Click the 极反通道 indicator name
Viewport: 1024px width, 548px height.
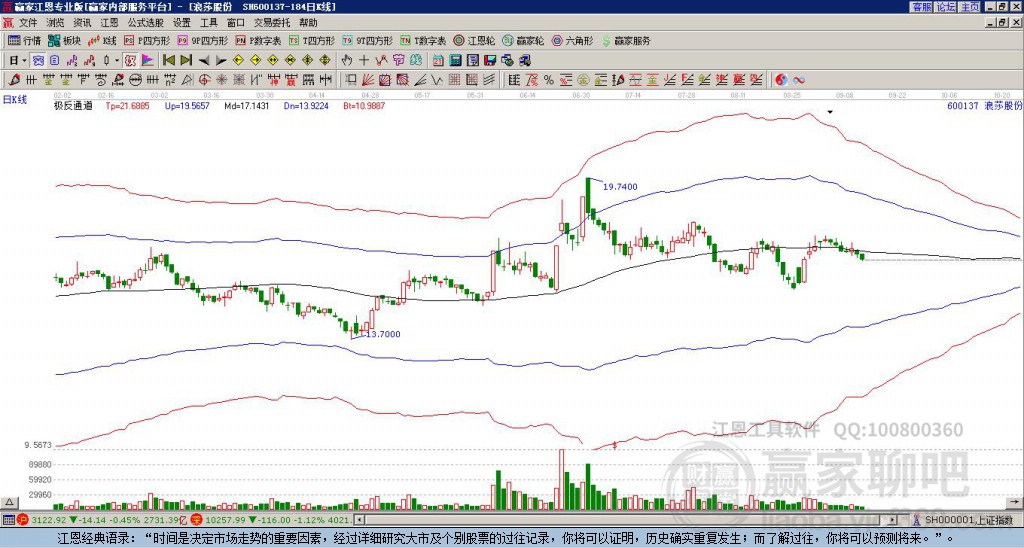pyautogui.click(x=73, y=105)
